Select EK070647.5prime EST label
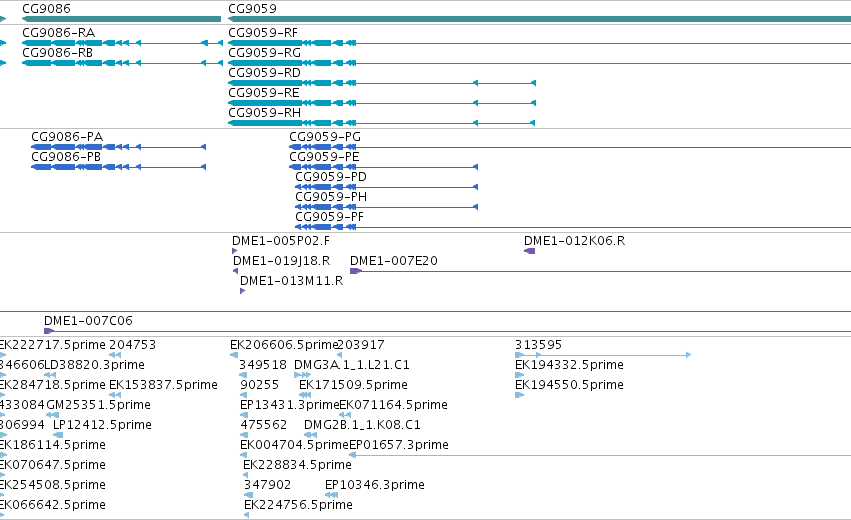The image size is (851, 520). (53, 465)
